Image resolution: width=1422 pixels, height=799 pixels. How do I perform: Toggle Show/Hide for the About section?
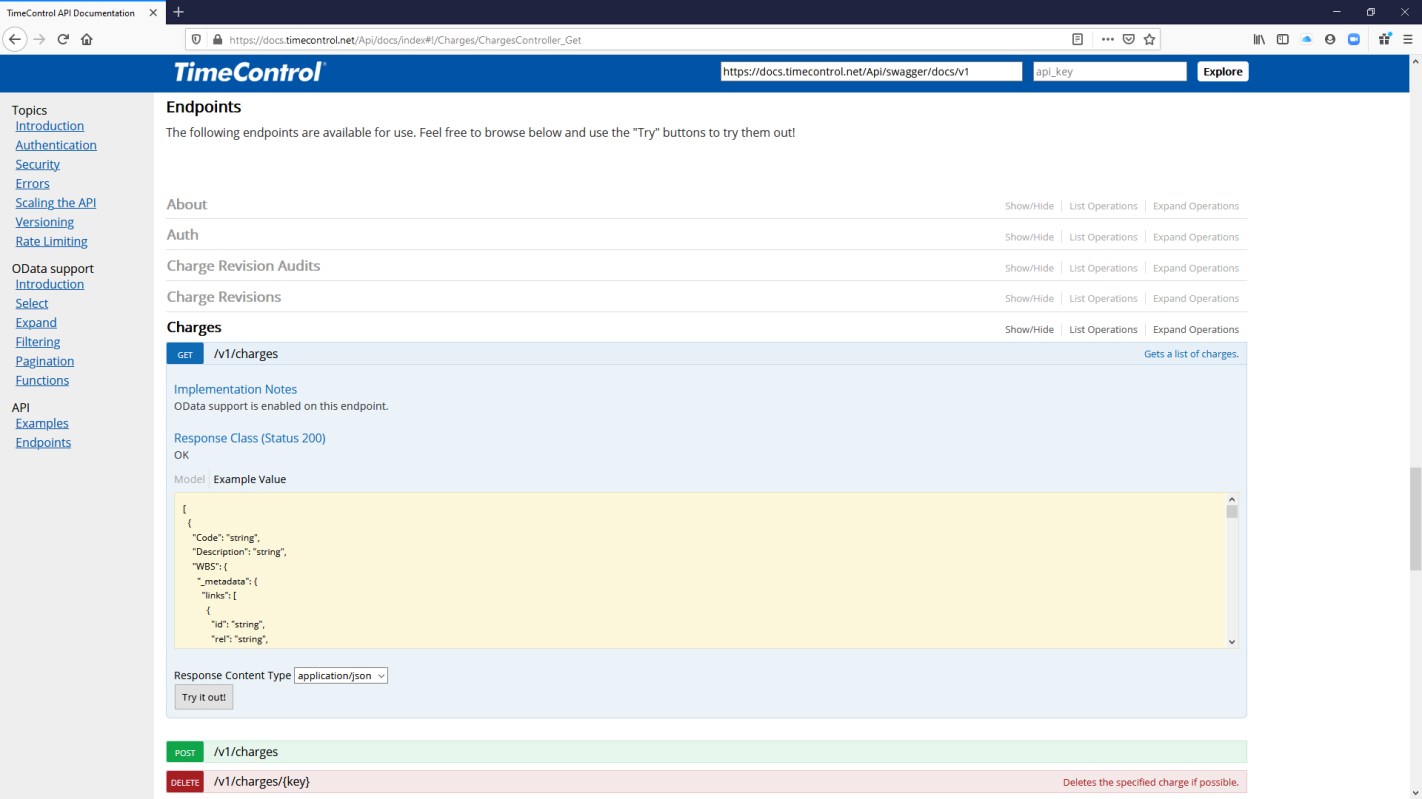1029,206
